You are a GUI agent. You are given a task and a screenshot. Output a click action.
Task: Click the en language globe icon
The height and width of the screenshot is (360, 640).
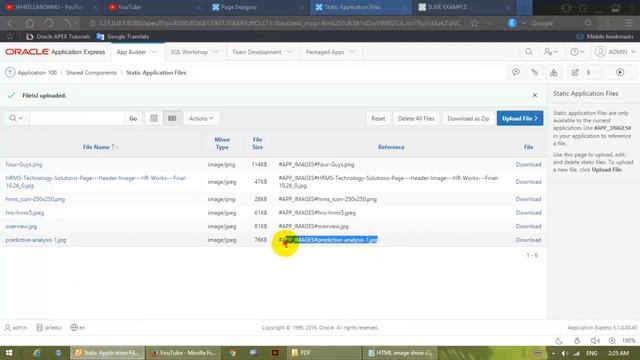coord(74,327)
